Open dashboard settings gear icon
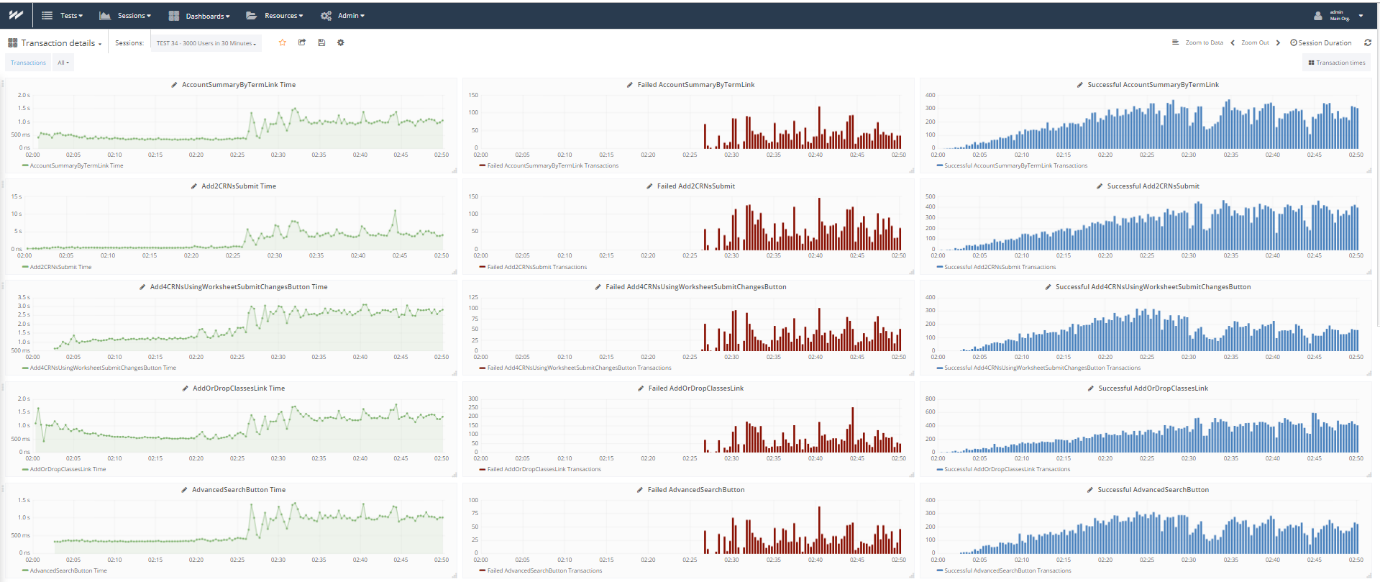 pos(341,43)
